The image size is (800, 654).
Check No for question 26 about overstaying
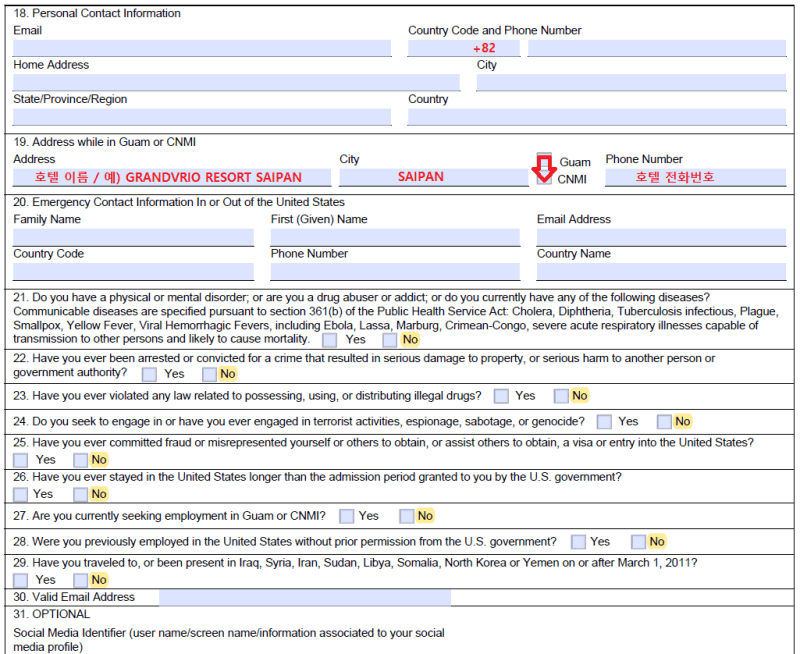point(81,494)
